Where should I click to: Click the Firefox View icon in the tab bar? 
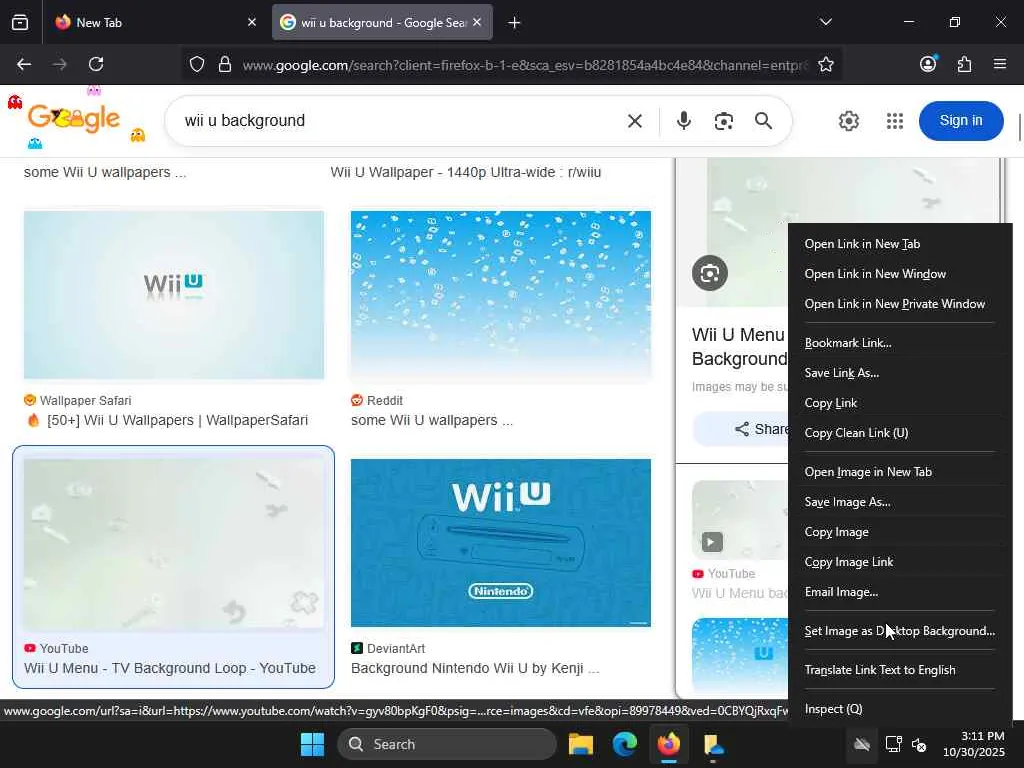pyautogui.click(x=20, y=22)
